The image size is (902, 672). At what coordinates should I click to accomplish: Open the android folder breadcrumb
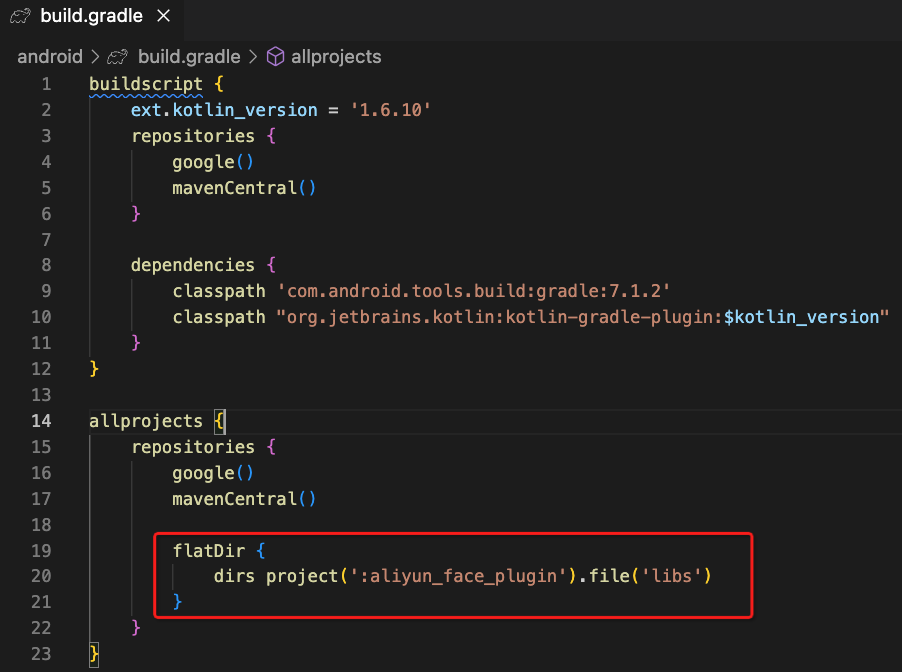coord(50,56)
